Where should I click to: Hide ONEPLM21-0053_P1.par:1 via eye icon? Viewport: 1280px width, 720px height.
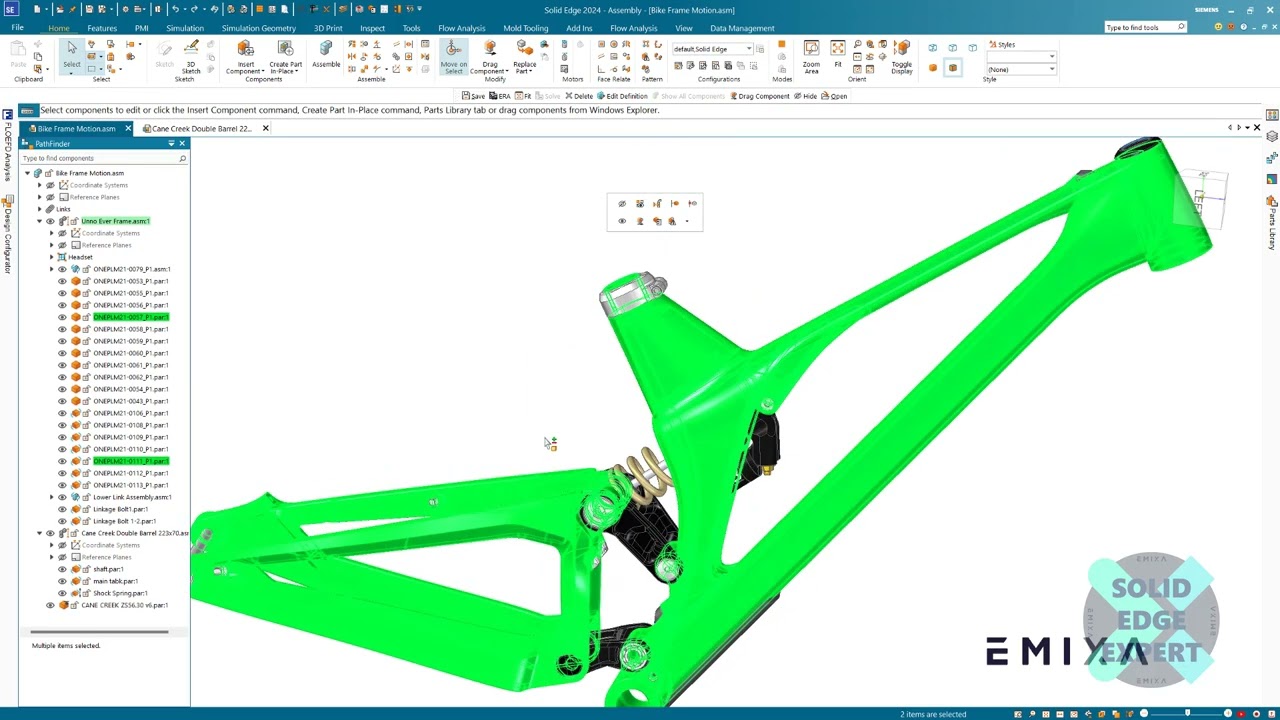[62, 281]
